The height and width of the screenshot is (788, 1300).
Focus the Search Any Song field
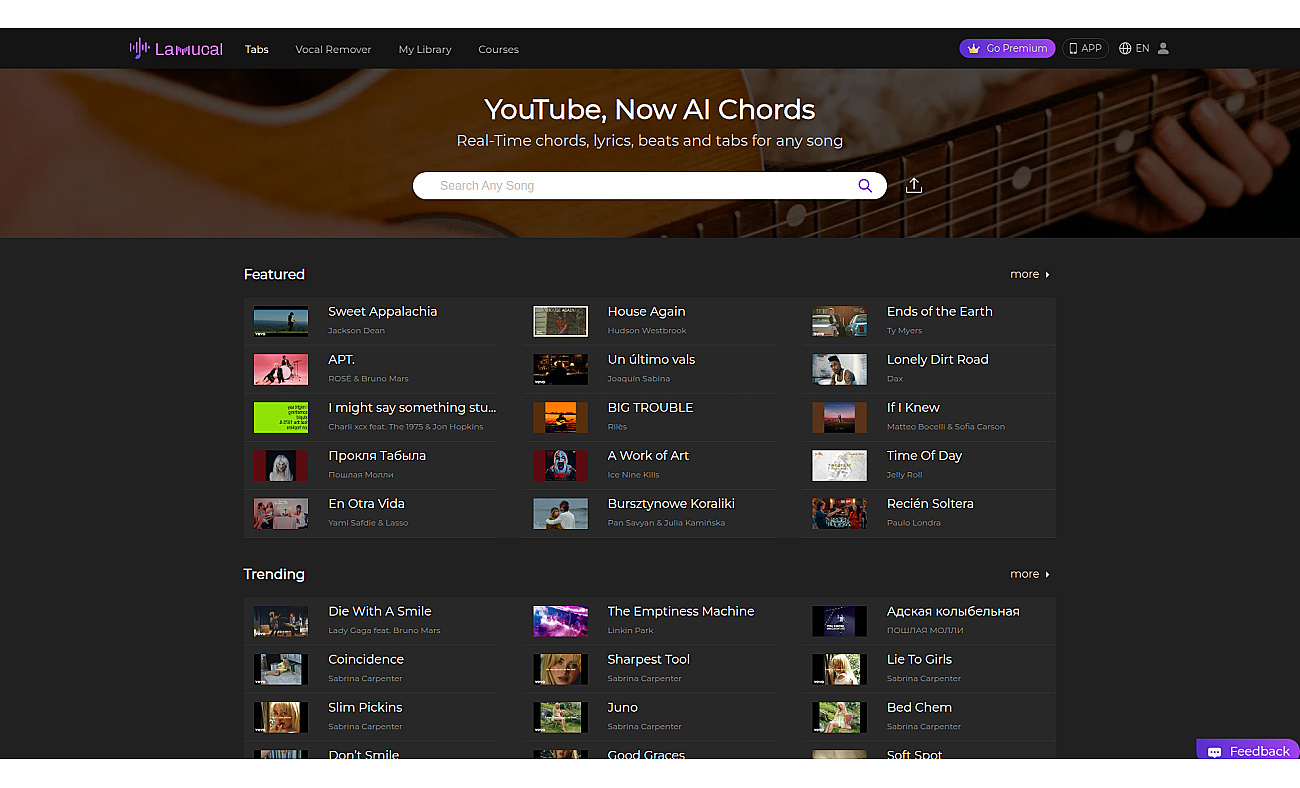coord(650,186)
